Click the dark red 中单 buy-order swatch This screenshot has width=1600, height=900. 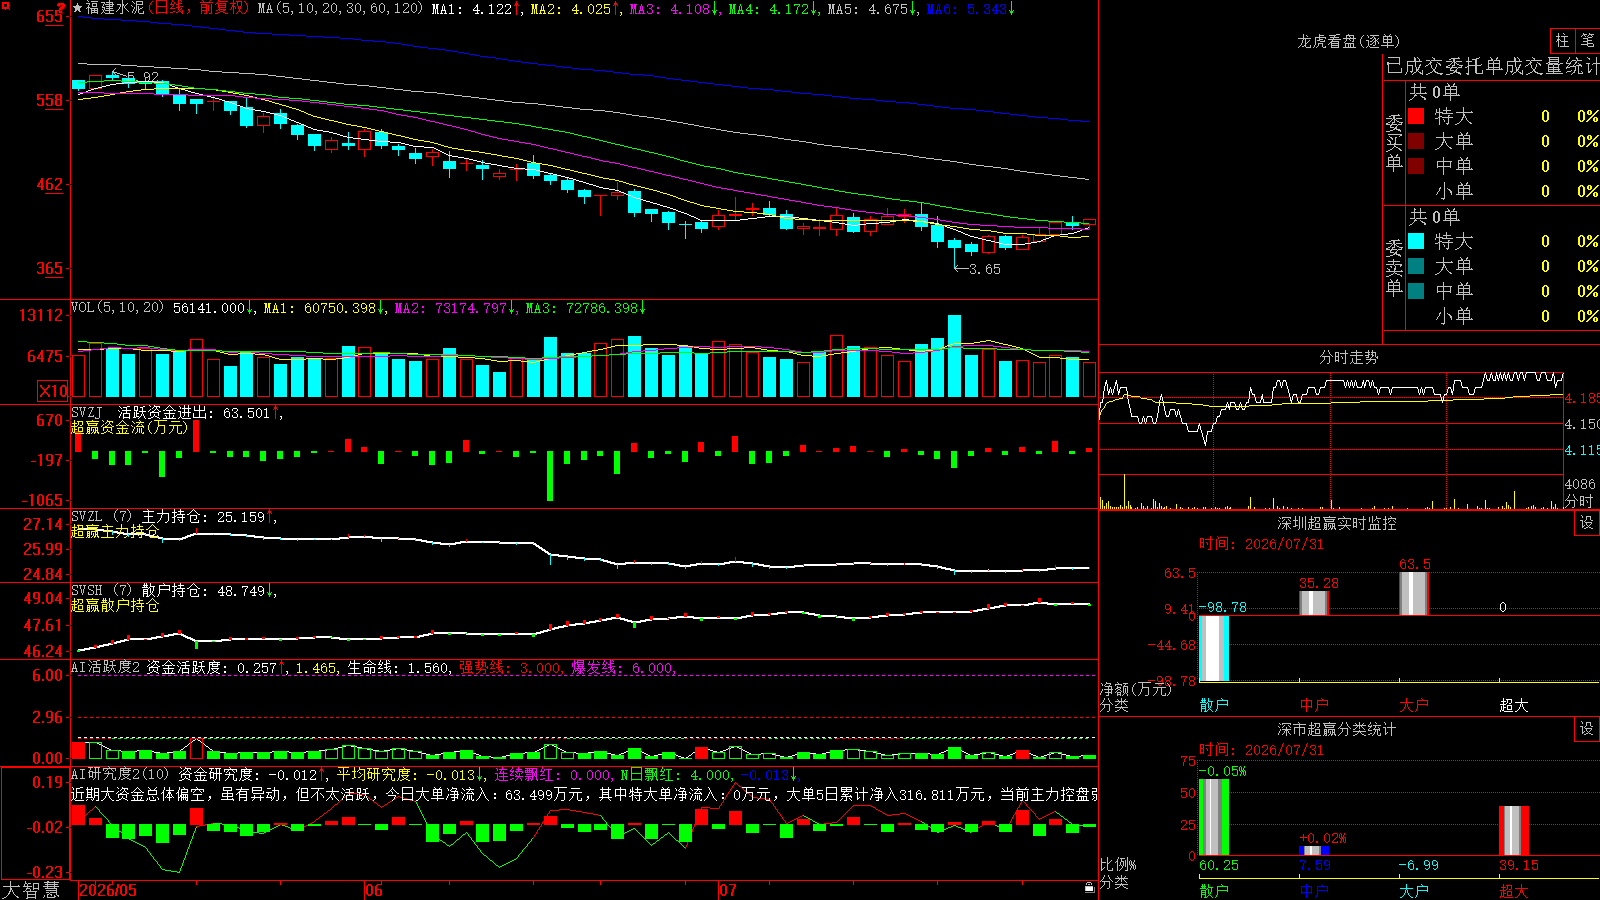point(1416,165)
